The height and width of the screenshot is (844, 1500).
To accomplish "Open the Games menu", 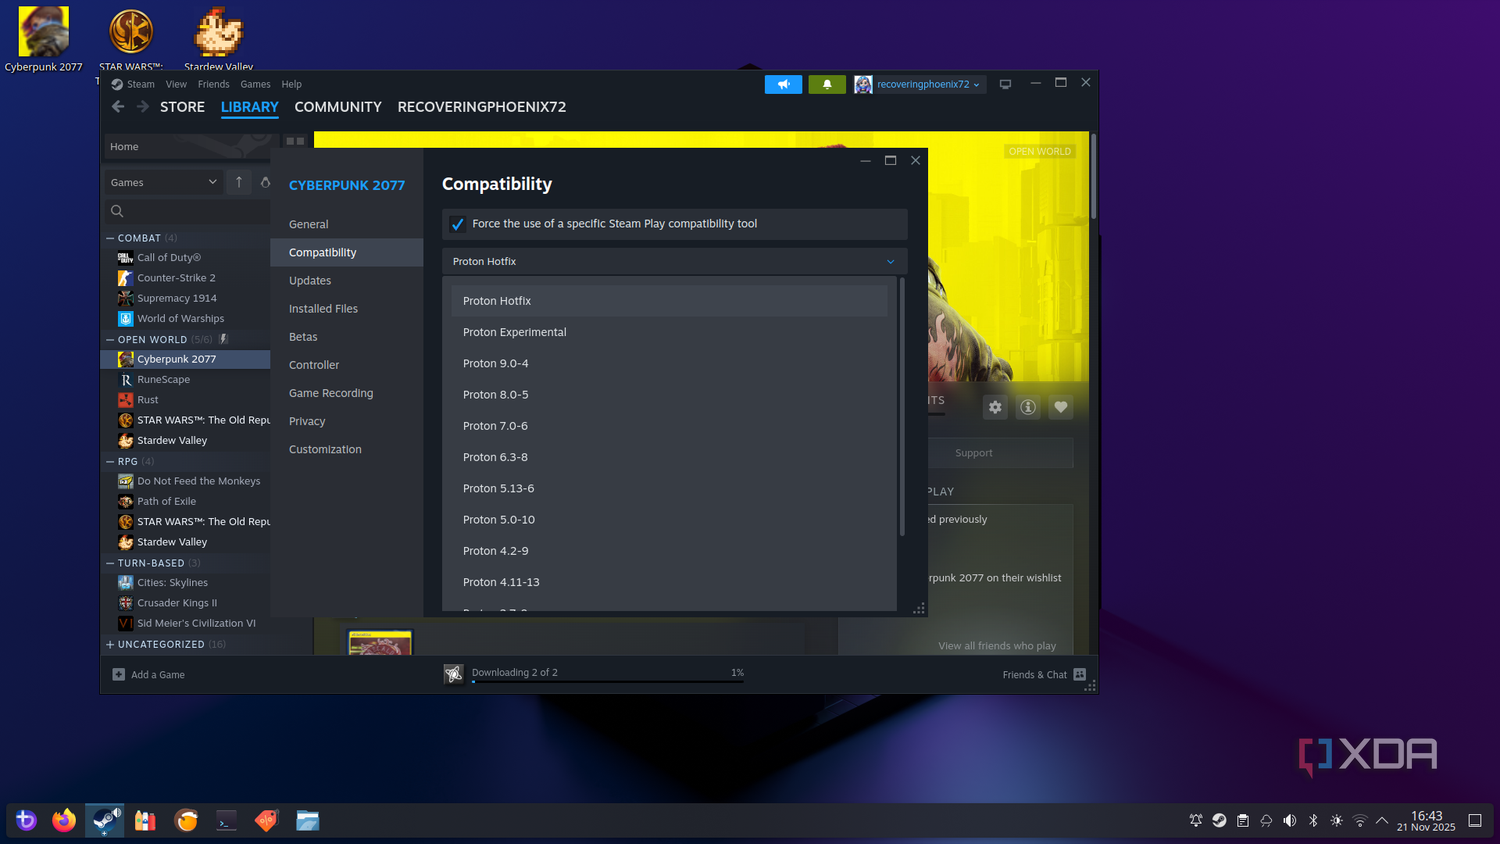I will (x=255, y=85).
